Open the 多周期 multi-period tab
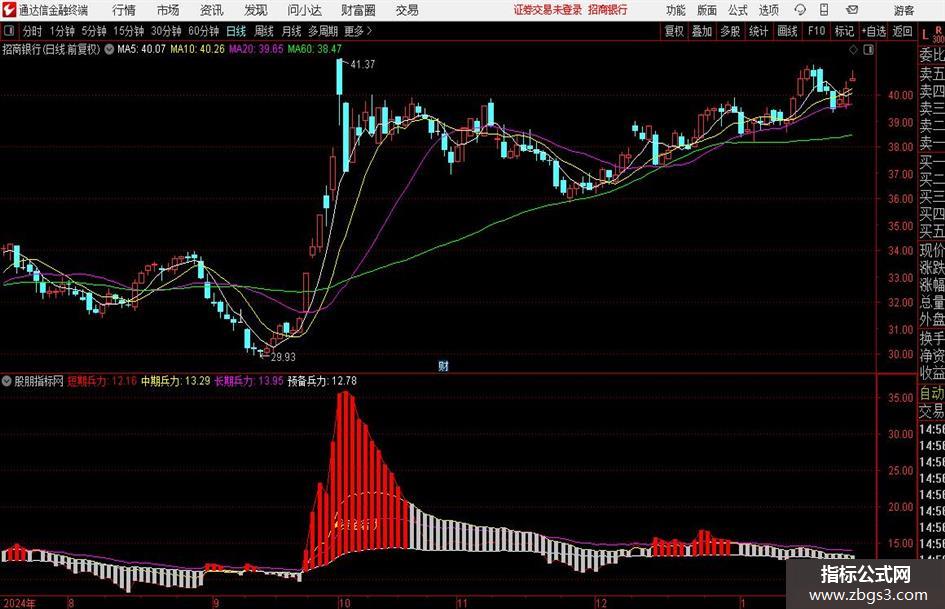Viewport: 945px width, 609px height. (x=323, y=31)
